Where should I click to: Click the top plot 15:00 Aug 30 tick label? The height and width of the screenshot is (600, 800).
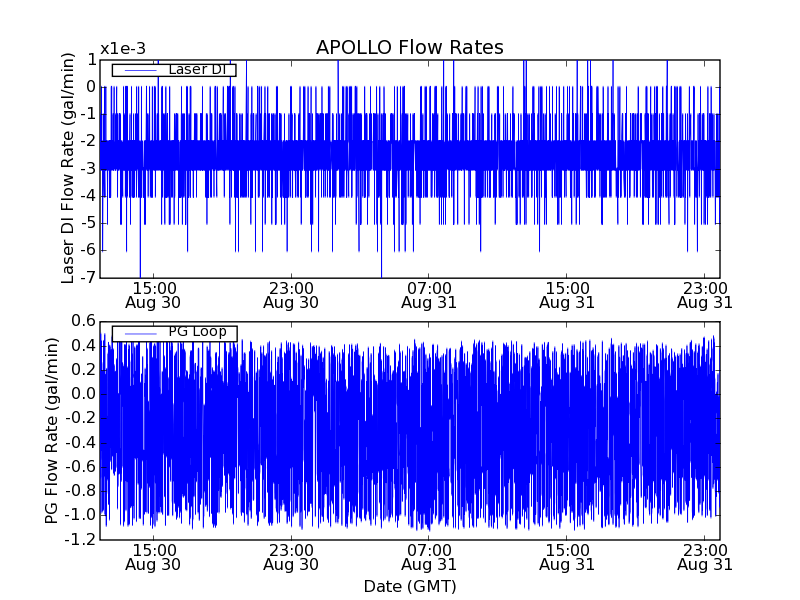point(153,295)
